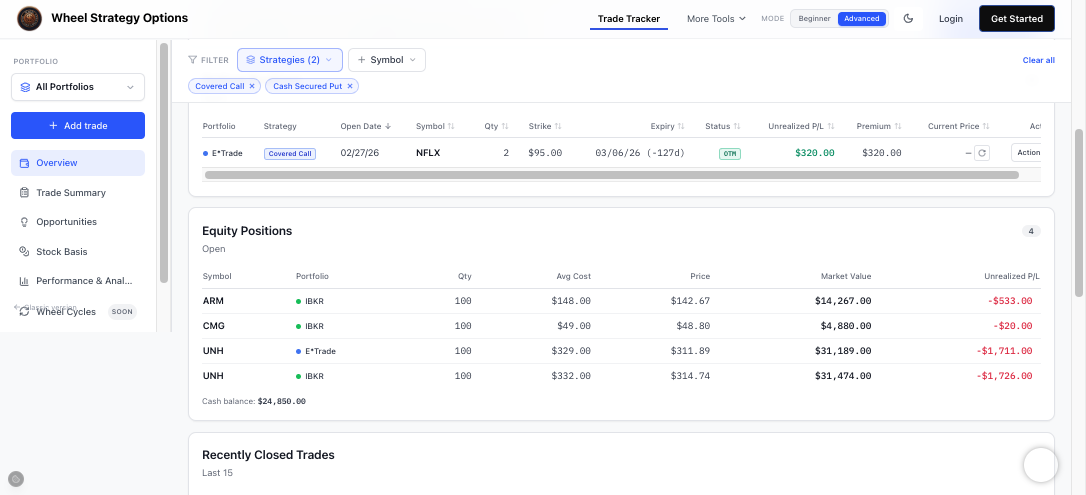Open the round floating chat button

pyautogui.click(x=1040, y=465)
